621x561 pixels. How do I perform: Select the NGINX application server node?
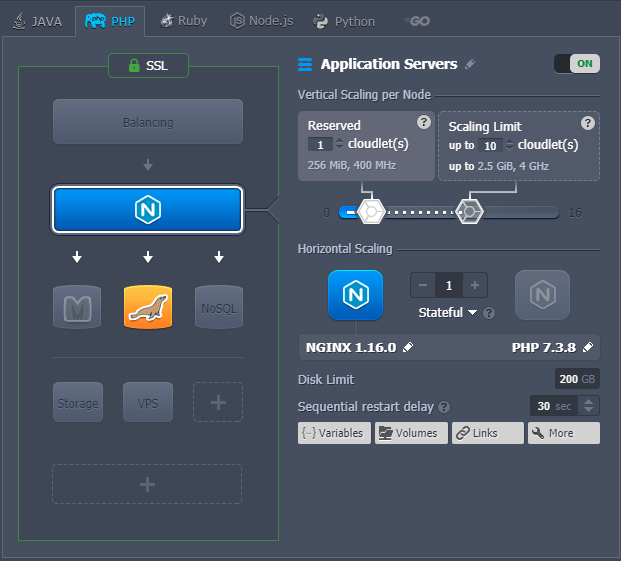coord(148,210)
